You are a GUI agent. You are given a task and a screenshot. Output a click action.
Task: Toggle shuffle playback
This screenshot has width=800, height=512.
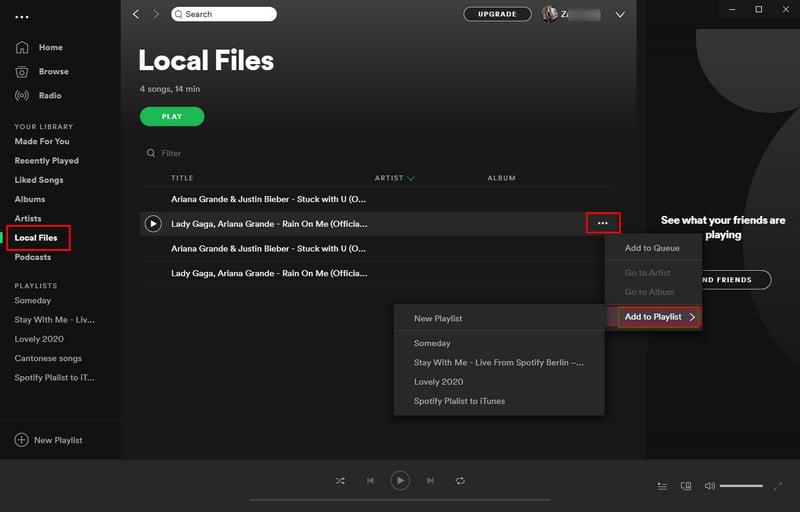pyautogui.click(x=340, y=481)
